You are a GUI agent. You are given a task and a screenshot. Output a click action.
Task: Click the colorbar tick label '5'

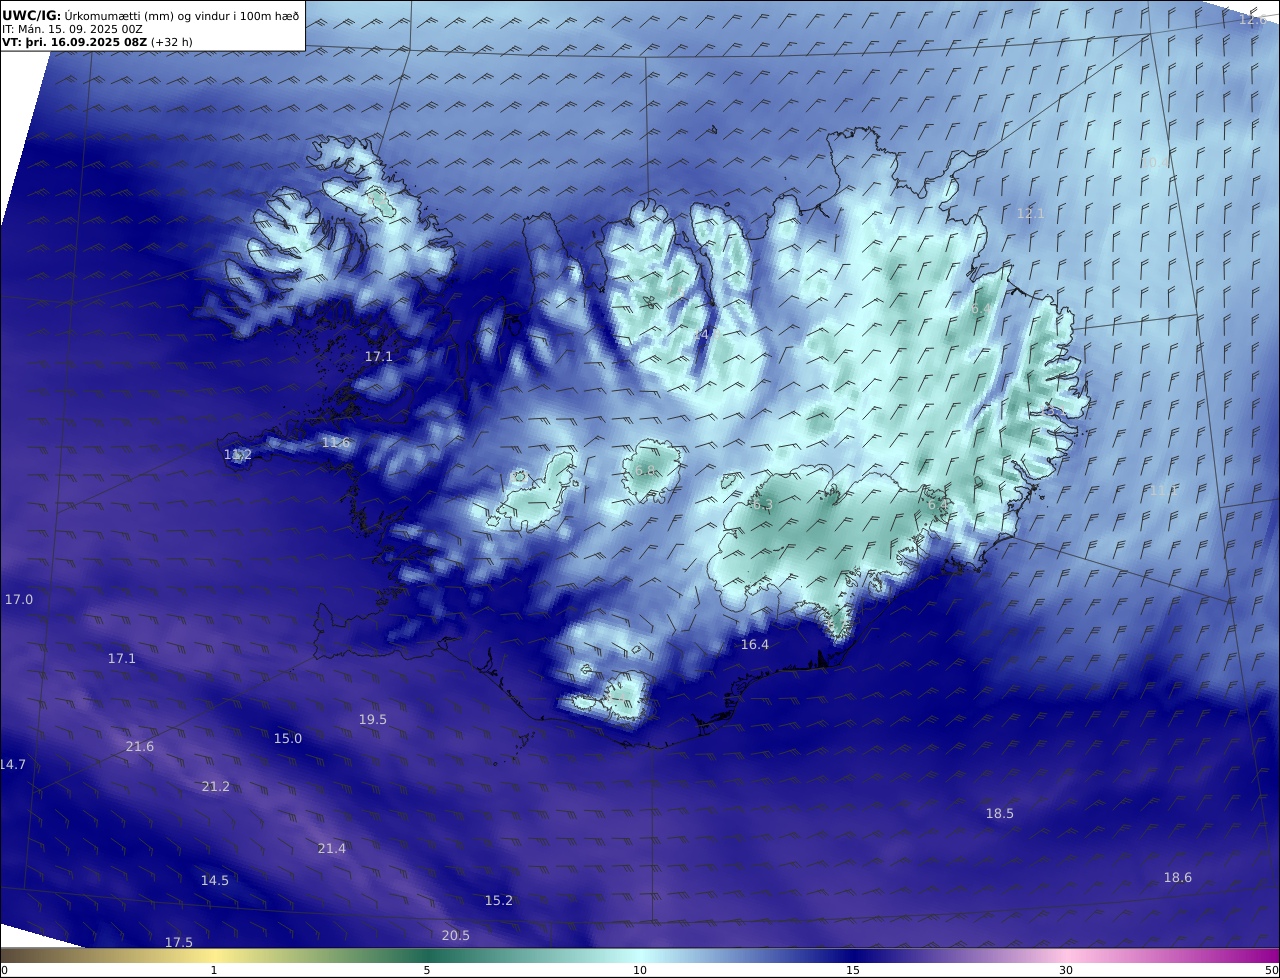click(x=427, y=970)
